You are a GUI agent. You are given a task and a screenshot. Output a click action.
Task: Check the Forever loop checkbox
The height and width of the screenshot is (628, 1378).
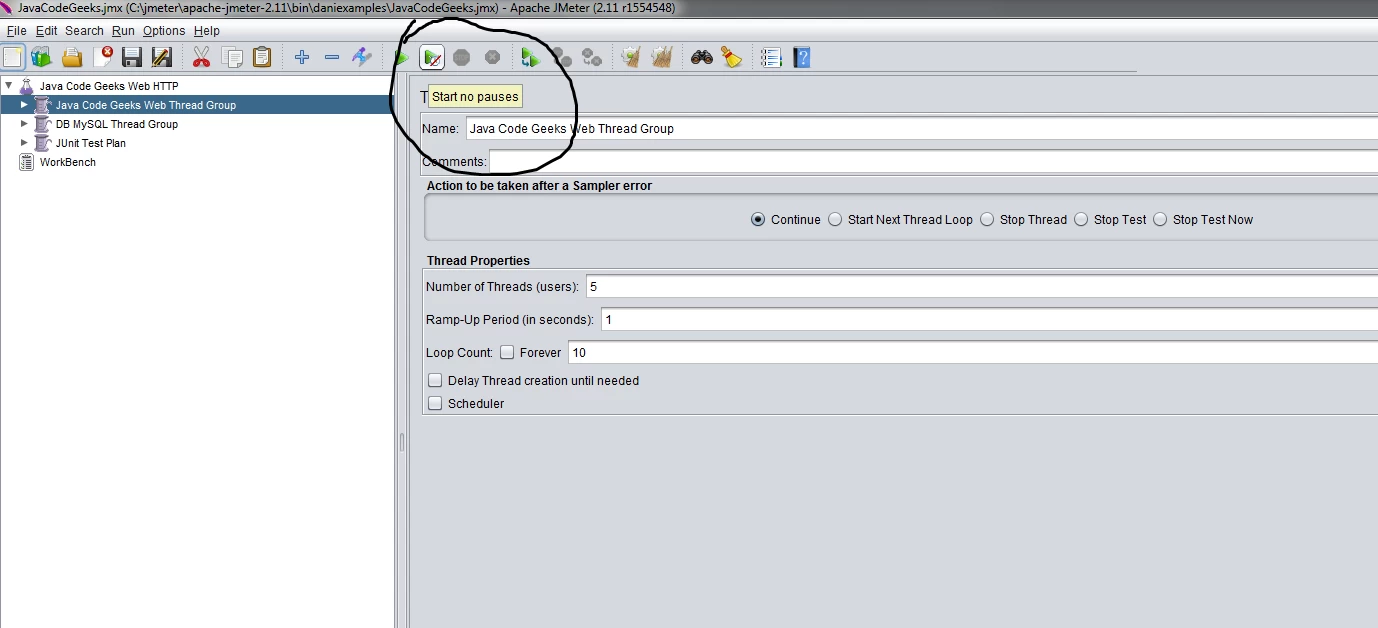tap(507, 353)
